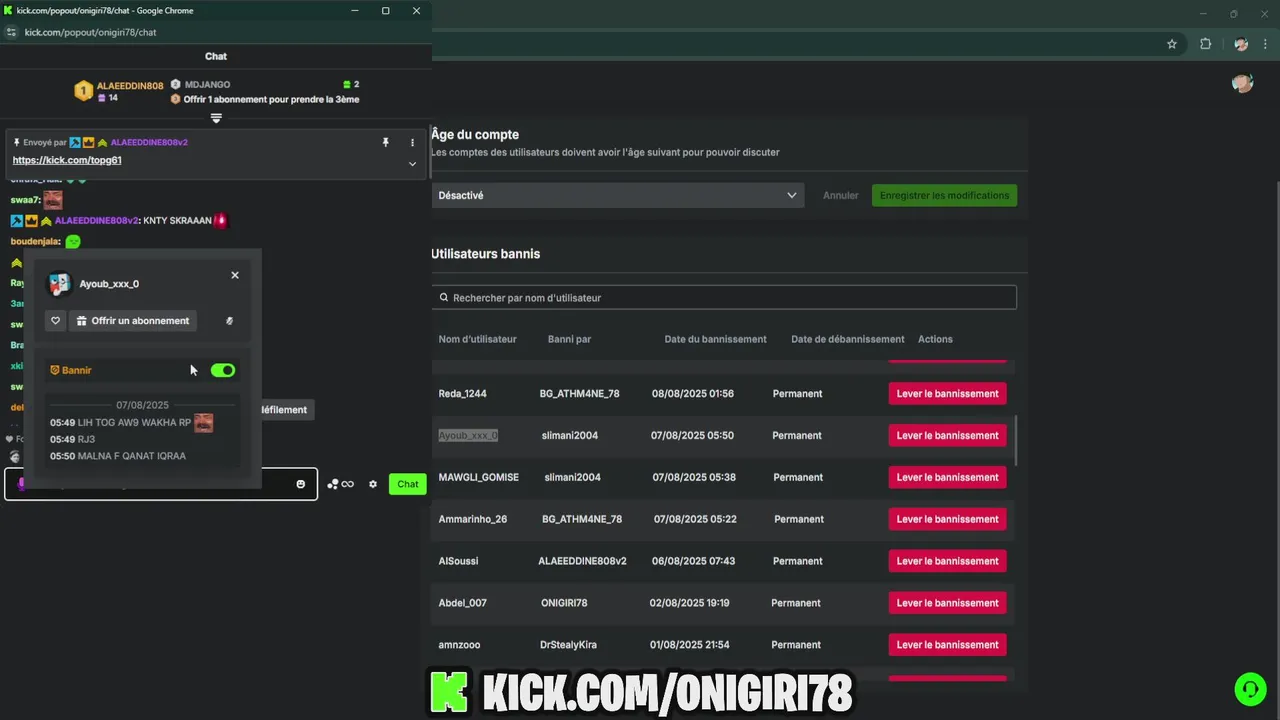Screen dimensions: 1280x720
Task: Click the heart follow icon in user card
Action: click(x=56, y=321)
